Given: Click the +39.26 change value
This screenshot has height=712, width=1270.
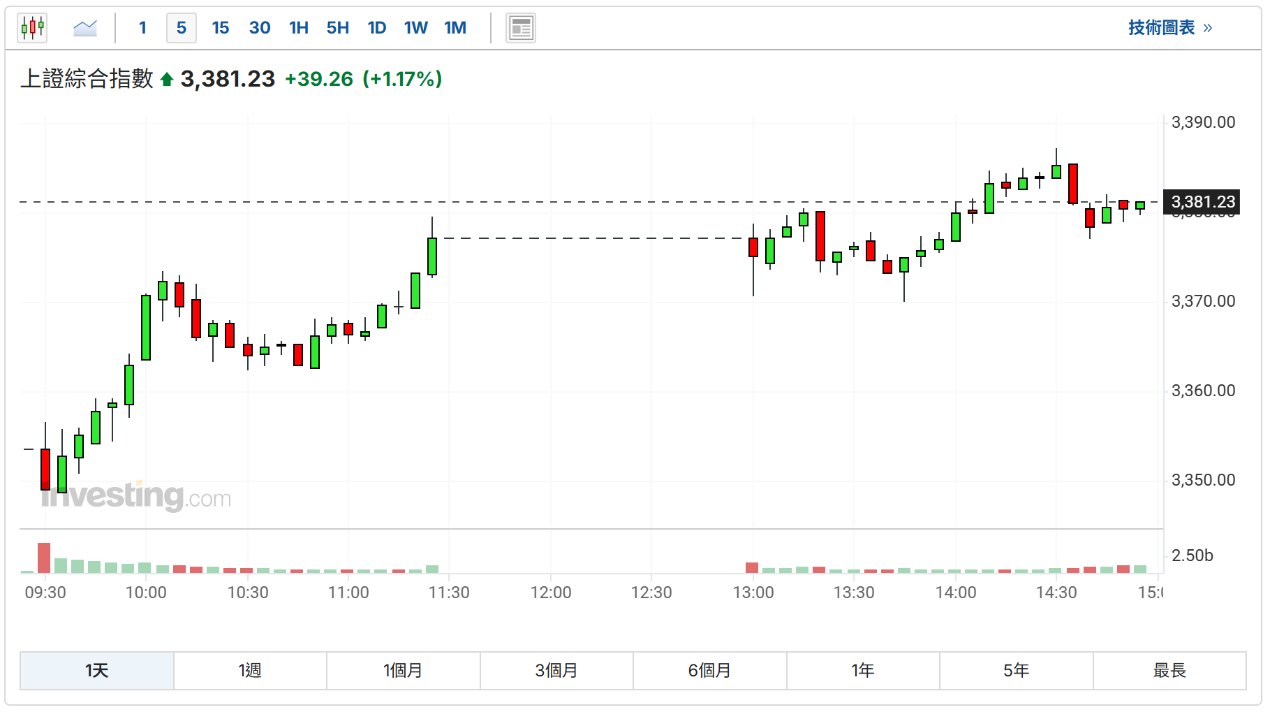Looking at the screenshot, I should point(319,79).
